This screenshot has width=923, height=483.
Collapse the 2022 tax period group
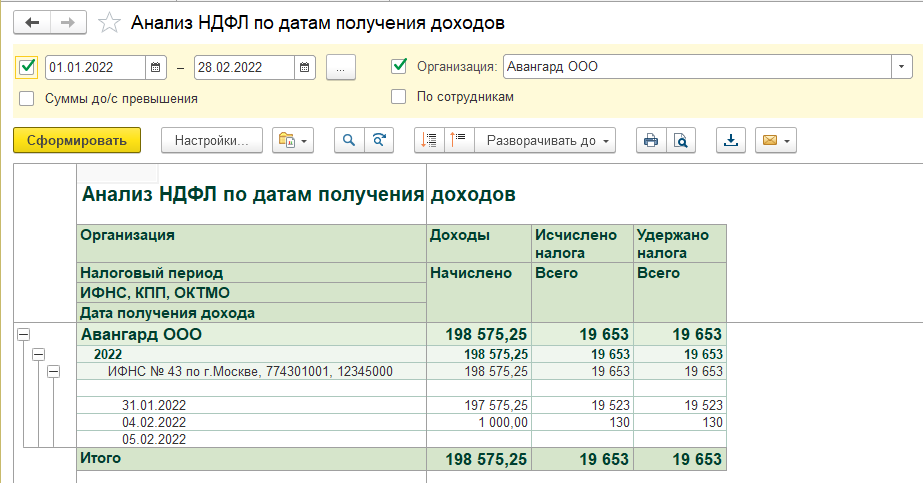tap(39, 354)
